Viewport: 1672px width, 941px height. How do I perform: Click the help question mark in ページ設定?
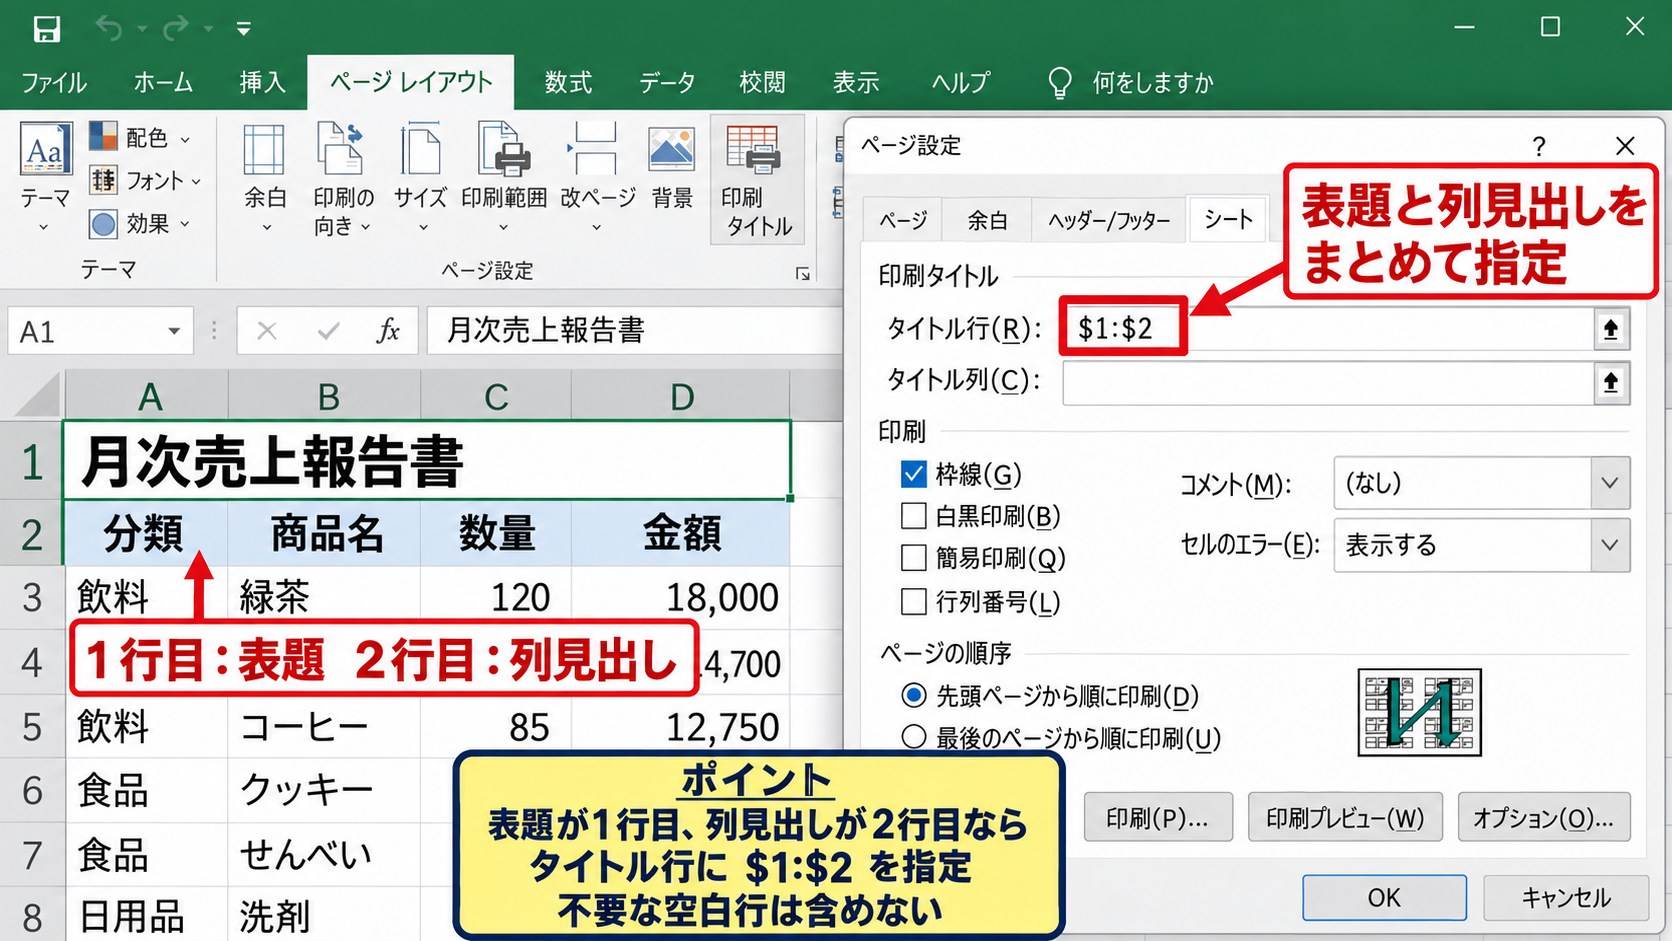click(x=1539, y=147)
